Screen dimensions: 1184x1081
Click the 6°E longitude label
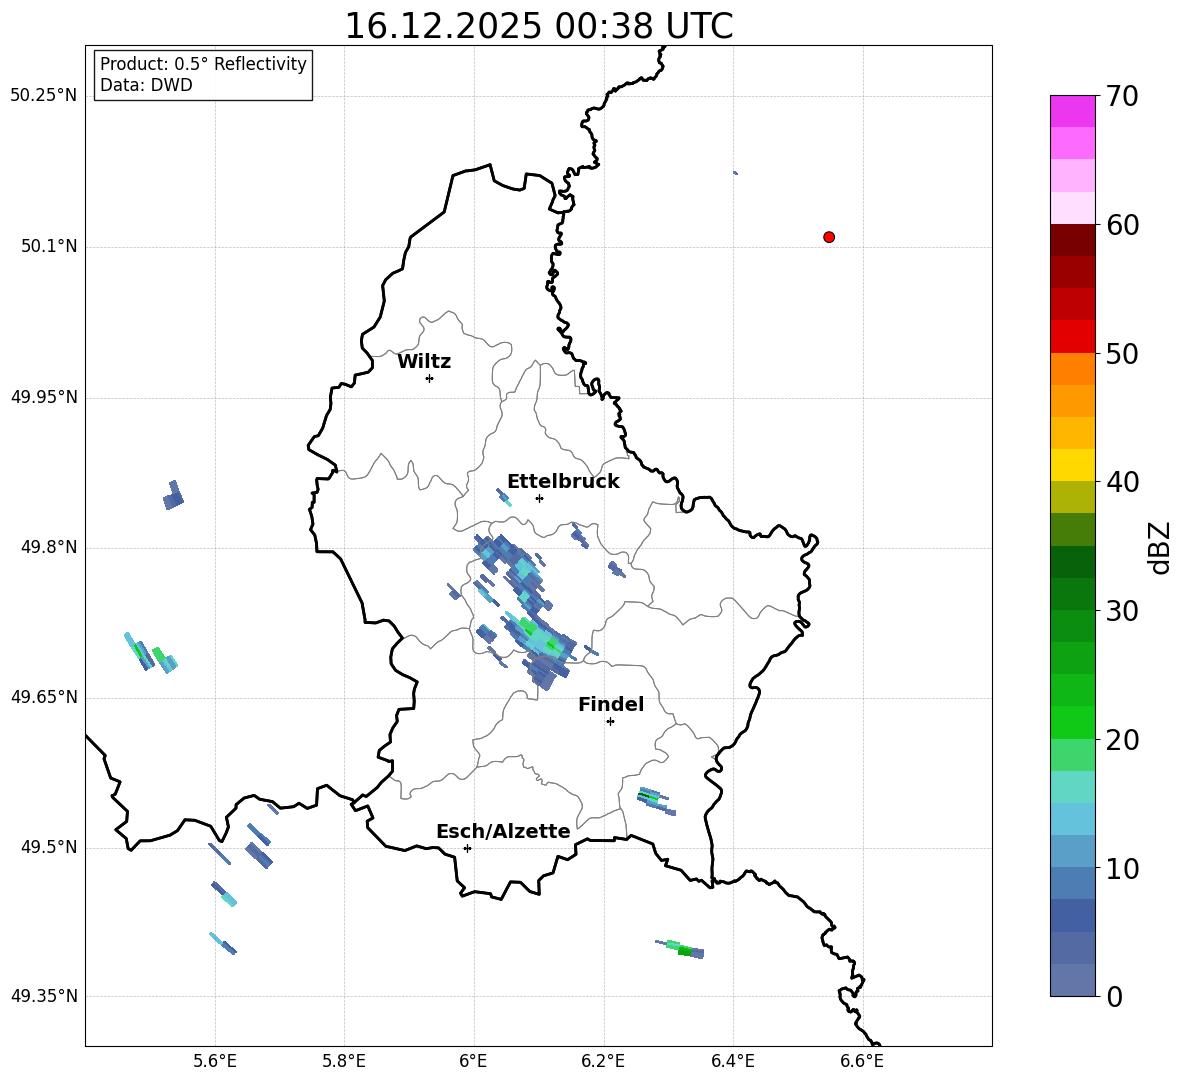(473, 1061)
